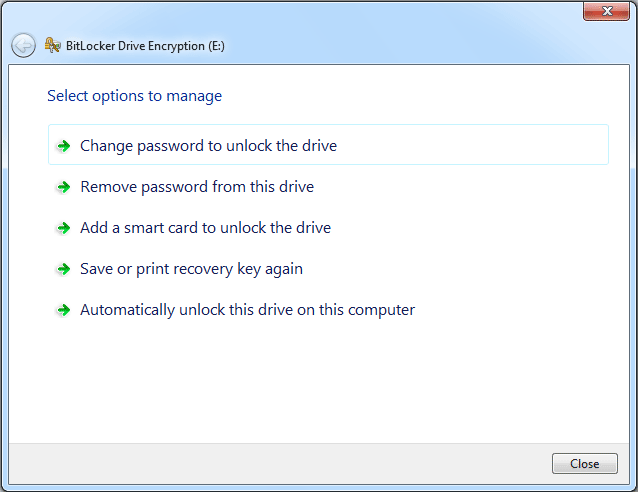Viewport: 638px width, 492px height.
Task: Click green arrow beside Add a smart card
Action: (64, 228)
